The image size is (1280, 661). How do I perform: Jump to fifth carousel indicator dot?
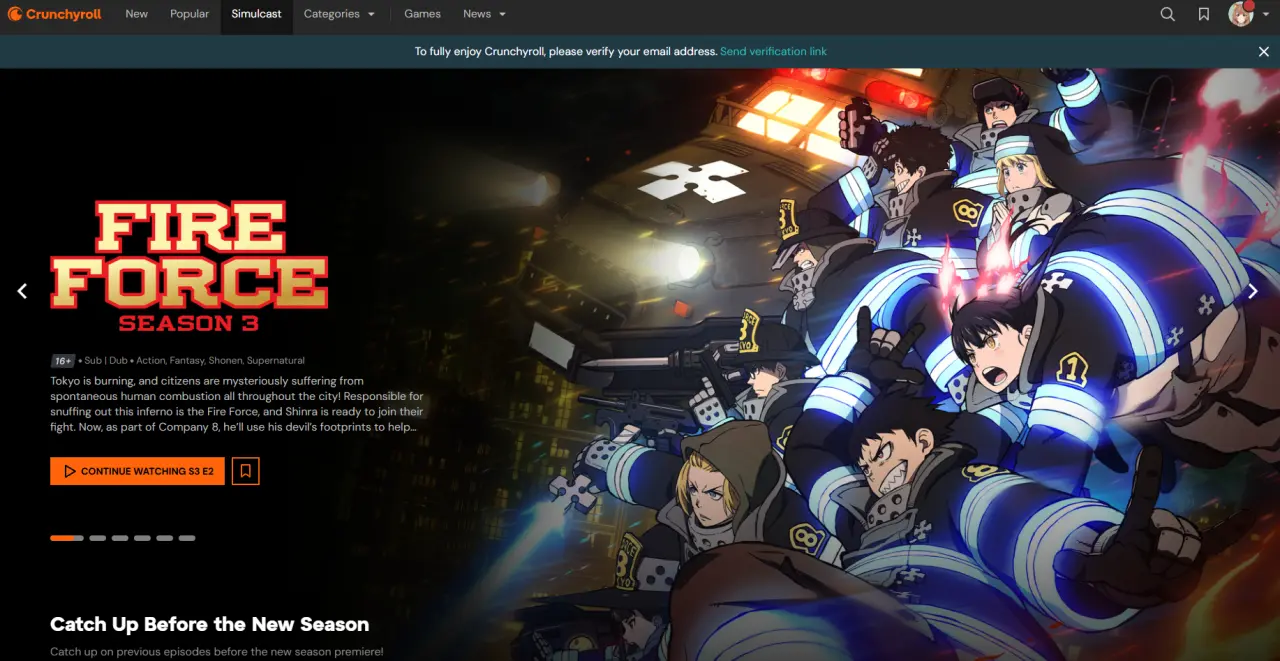(x=165, y=538)
